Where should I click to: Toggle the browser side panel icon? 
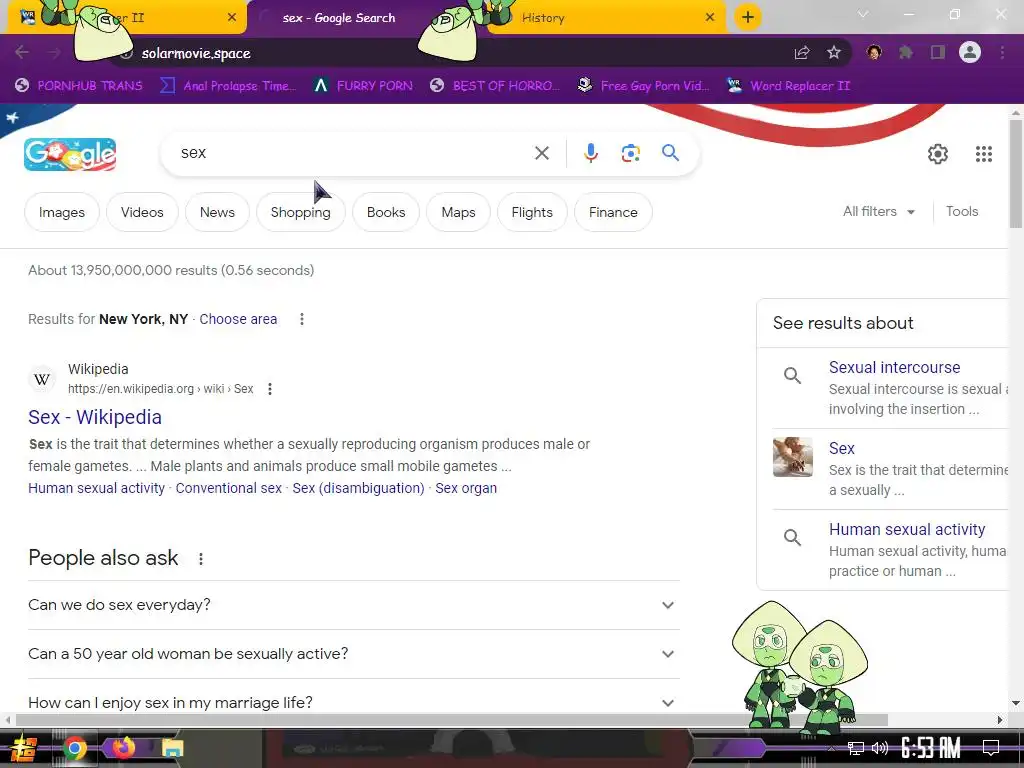pyautogui.click(x=938, y=53)
